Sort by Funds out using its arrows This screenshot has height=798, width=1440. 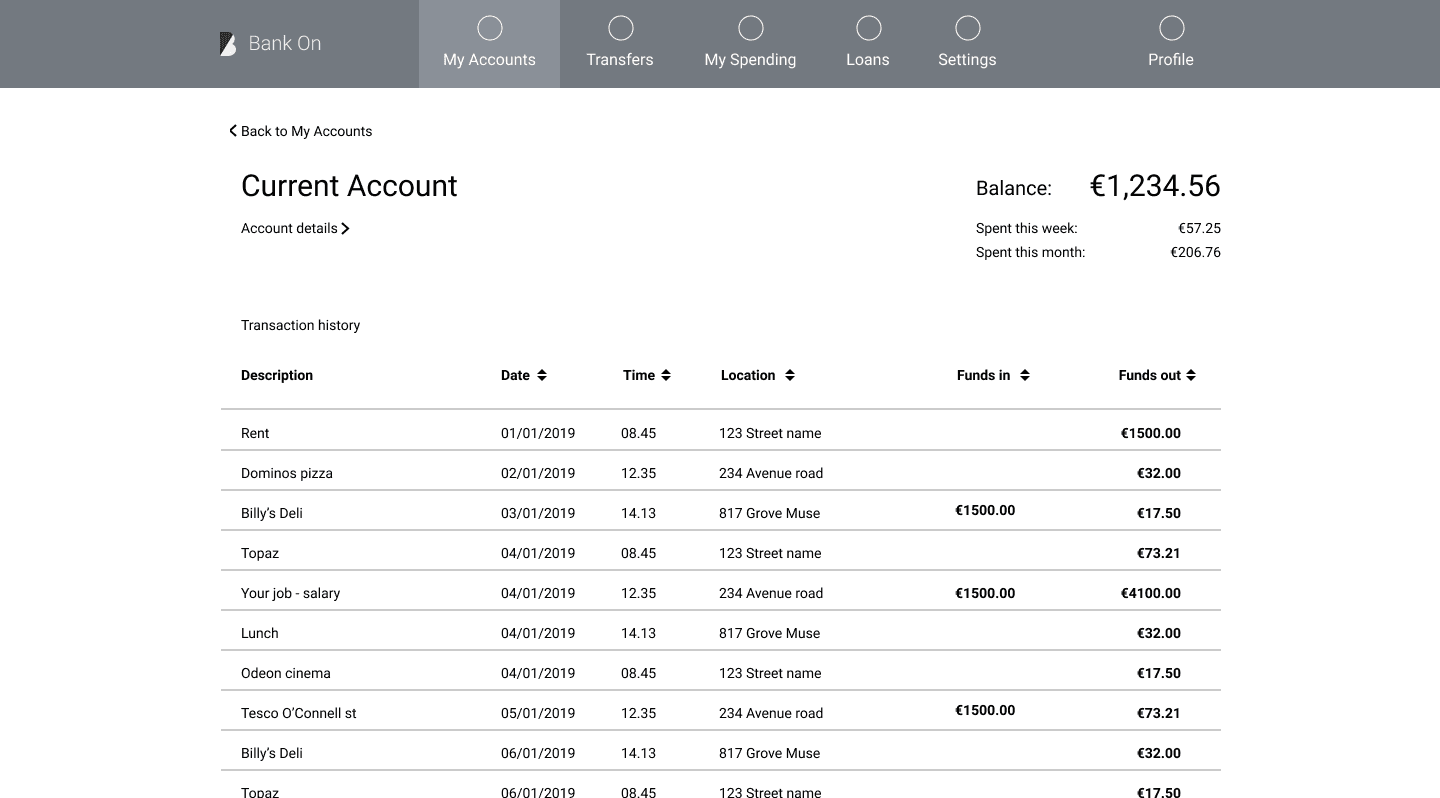(x=1191, y=375)
